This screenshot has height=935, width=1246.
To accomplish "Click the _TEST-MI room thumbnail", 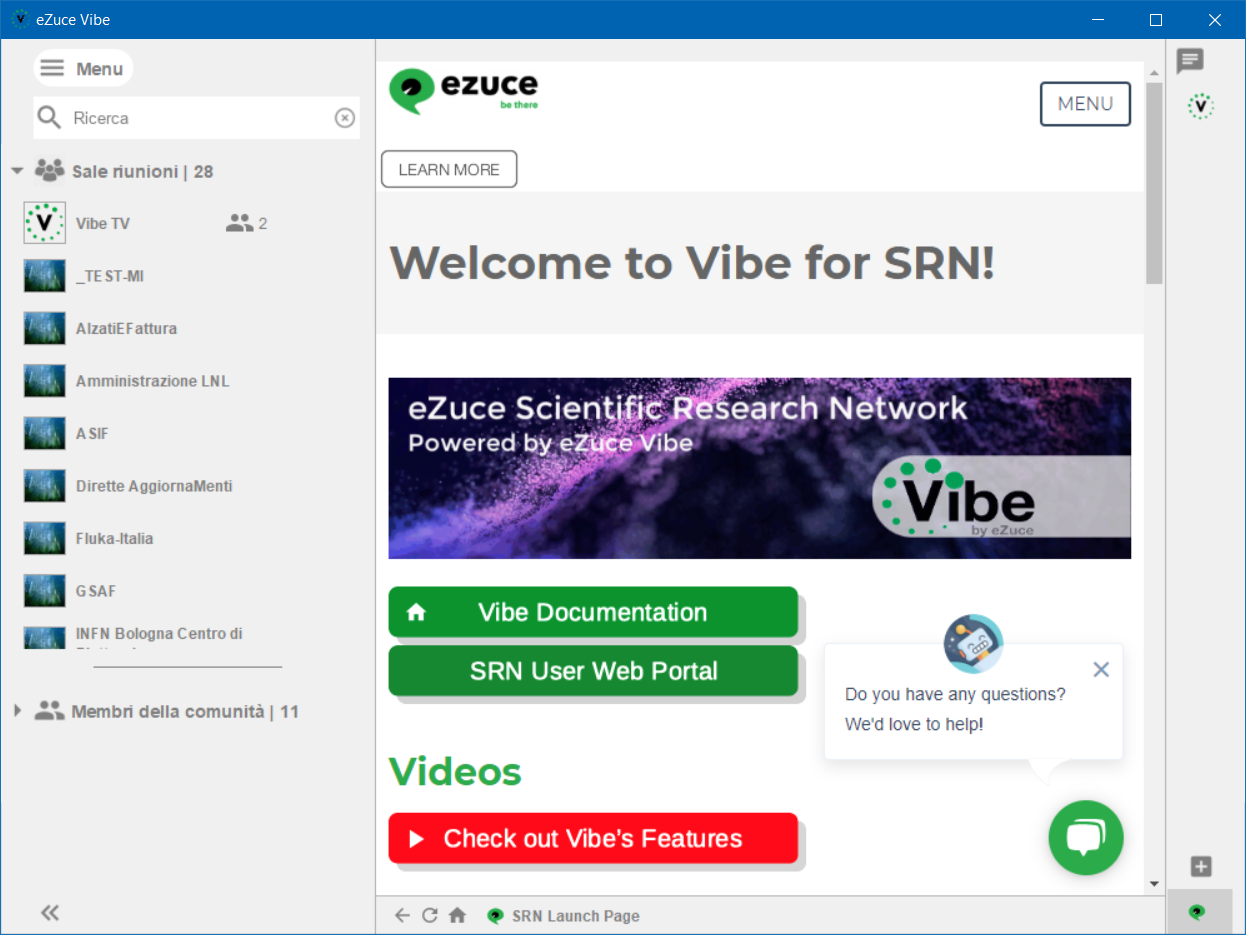I will click(x=44, y=276).
